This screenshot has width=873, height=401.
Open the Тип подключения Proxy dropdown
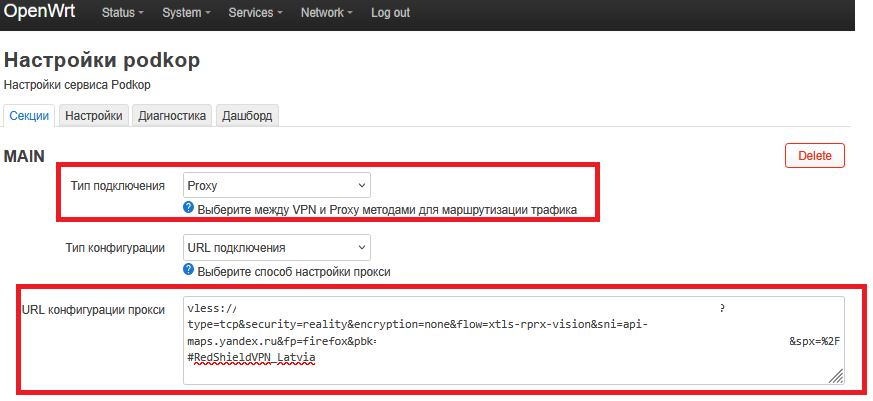pyautogui.click(x=276, y=186)
